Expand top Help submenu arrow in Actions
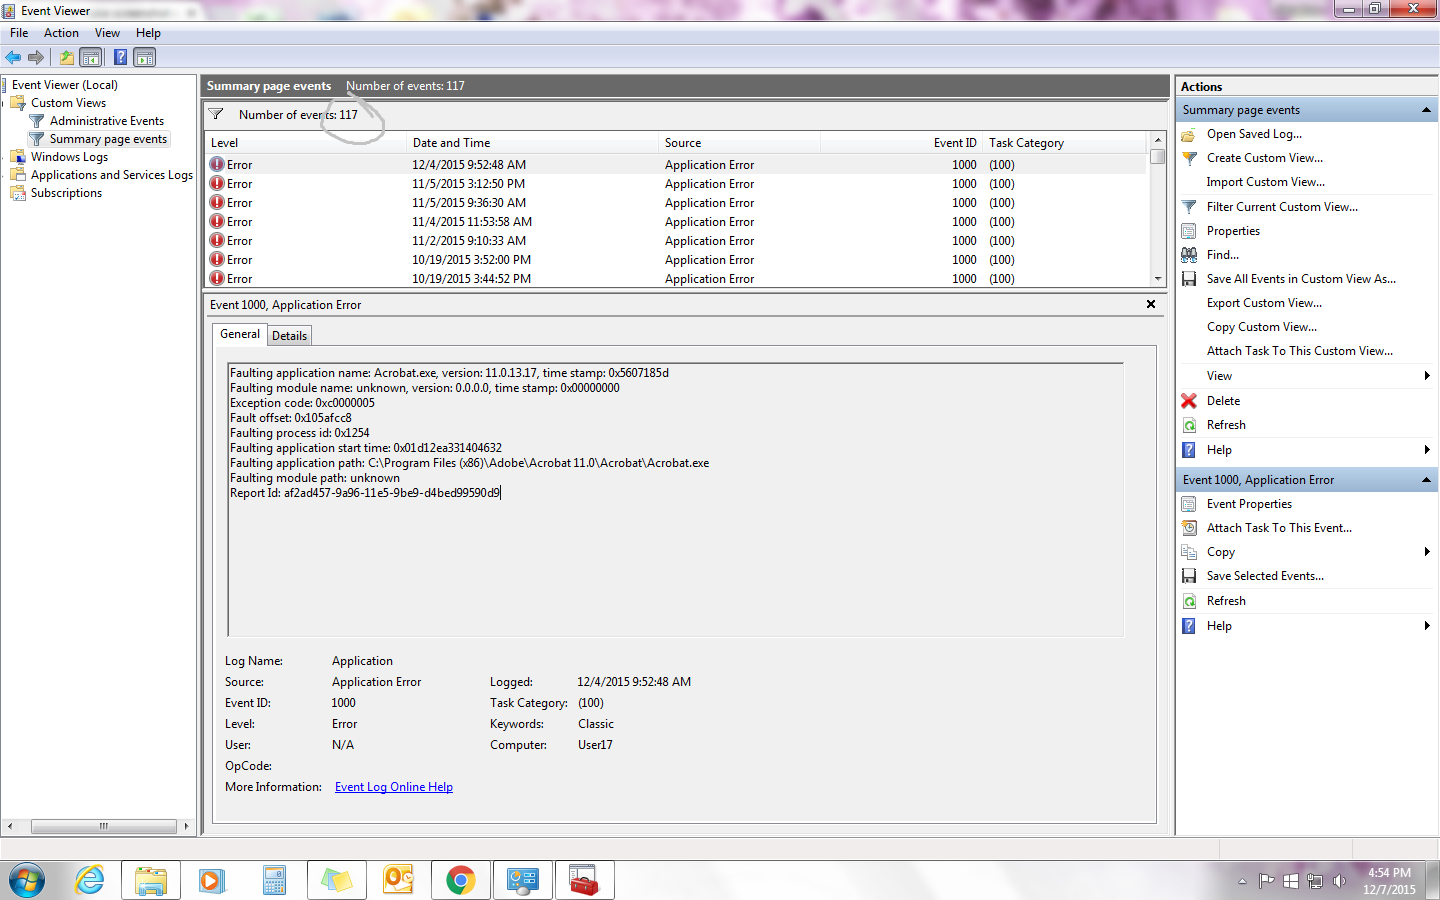The height and width of the screenshot is (900, 1440). pyautogui.click(x=1427, y=450)
